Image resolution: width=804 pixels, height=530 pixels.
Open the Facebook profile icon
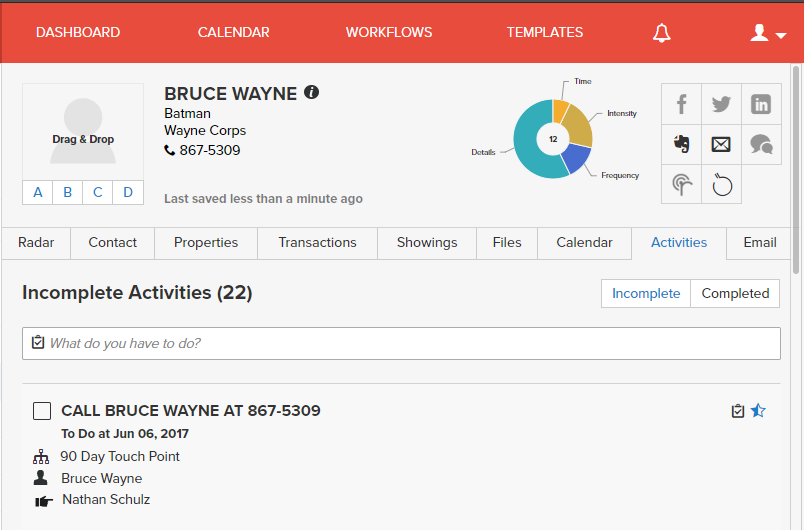(682, 104)
